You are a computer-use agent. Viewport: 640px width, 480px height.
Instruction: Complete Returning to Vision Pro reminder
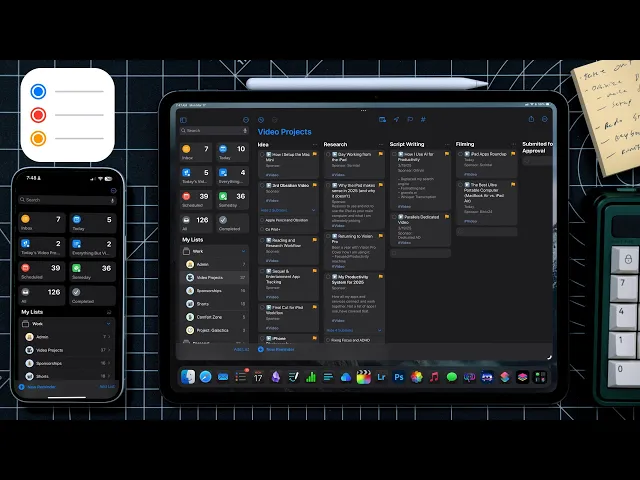(328, 236)
